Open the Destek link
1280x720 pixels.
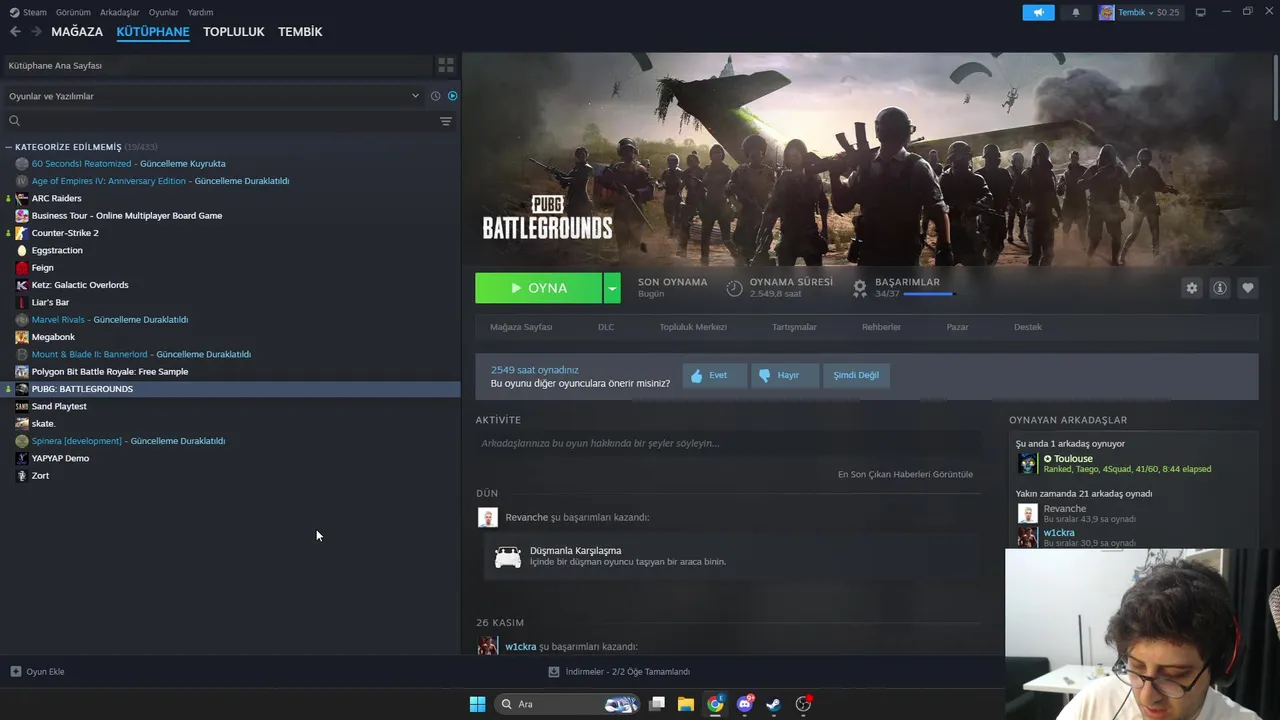click(x=1028, y=327)
